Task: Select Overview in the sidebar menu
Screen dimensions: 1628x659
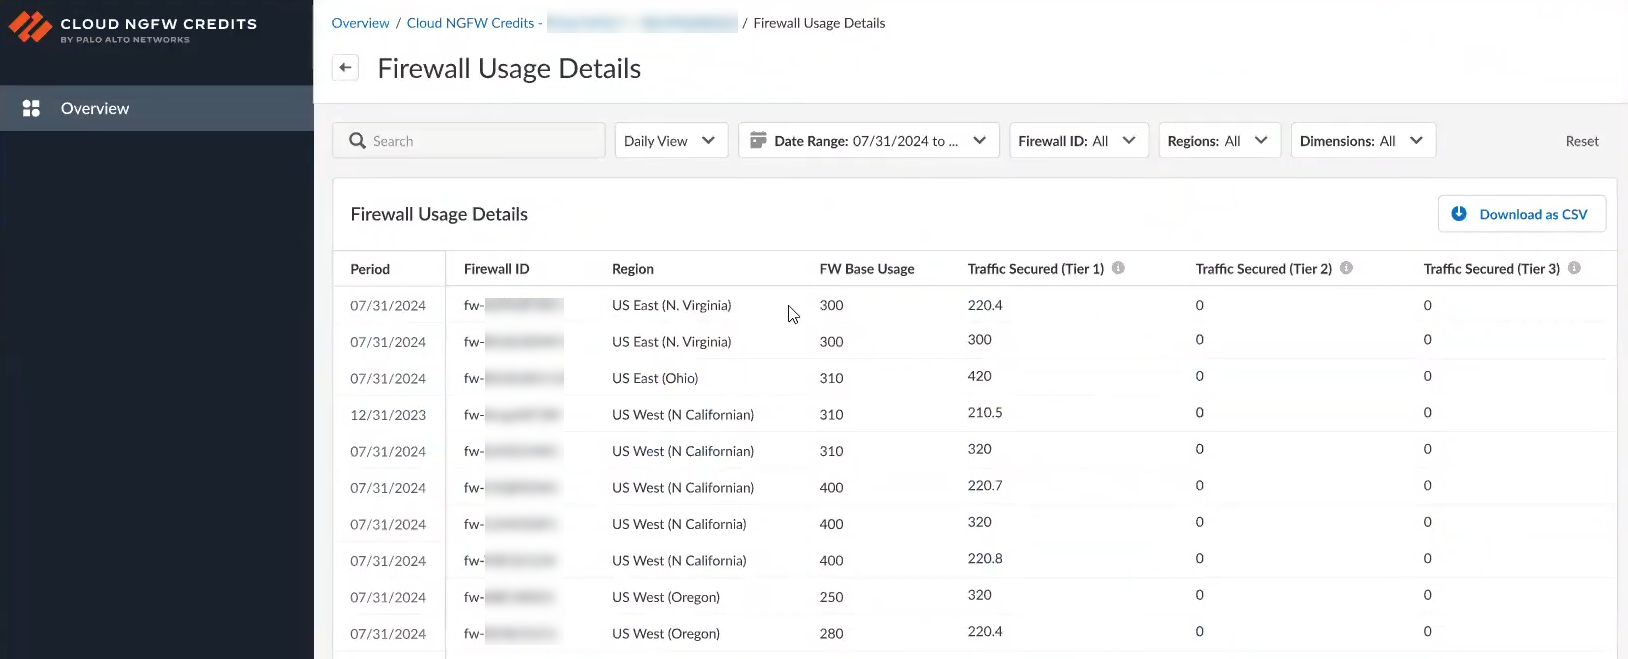Action: [x=95, y=108]
